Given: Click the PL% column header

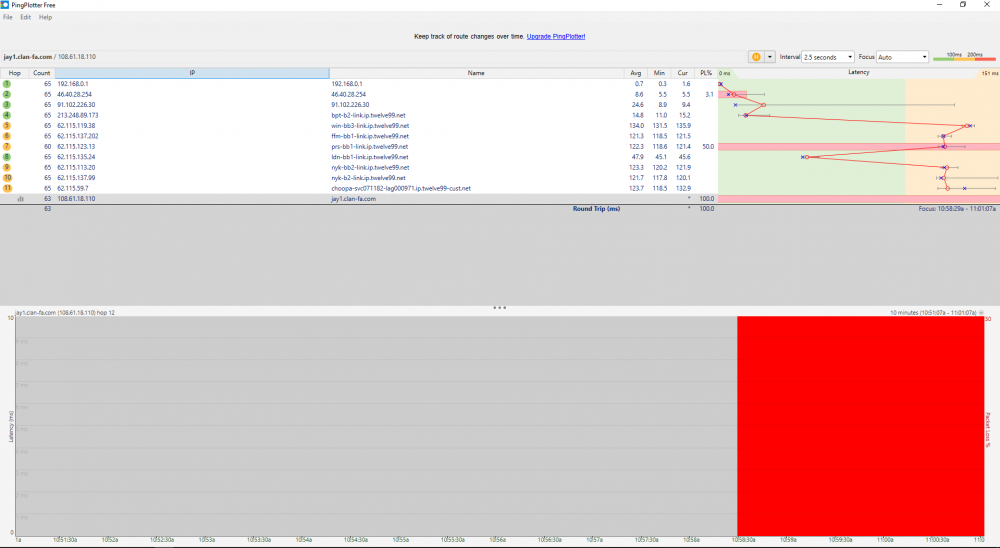Looking at the screenshot, I should coord(705,73).
